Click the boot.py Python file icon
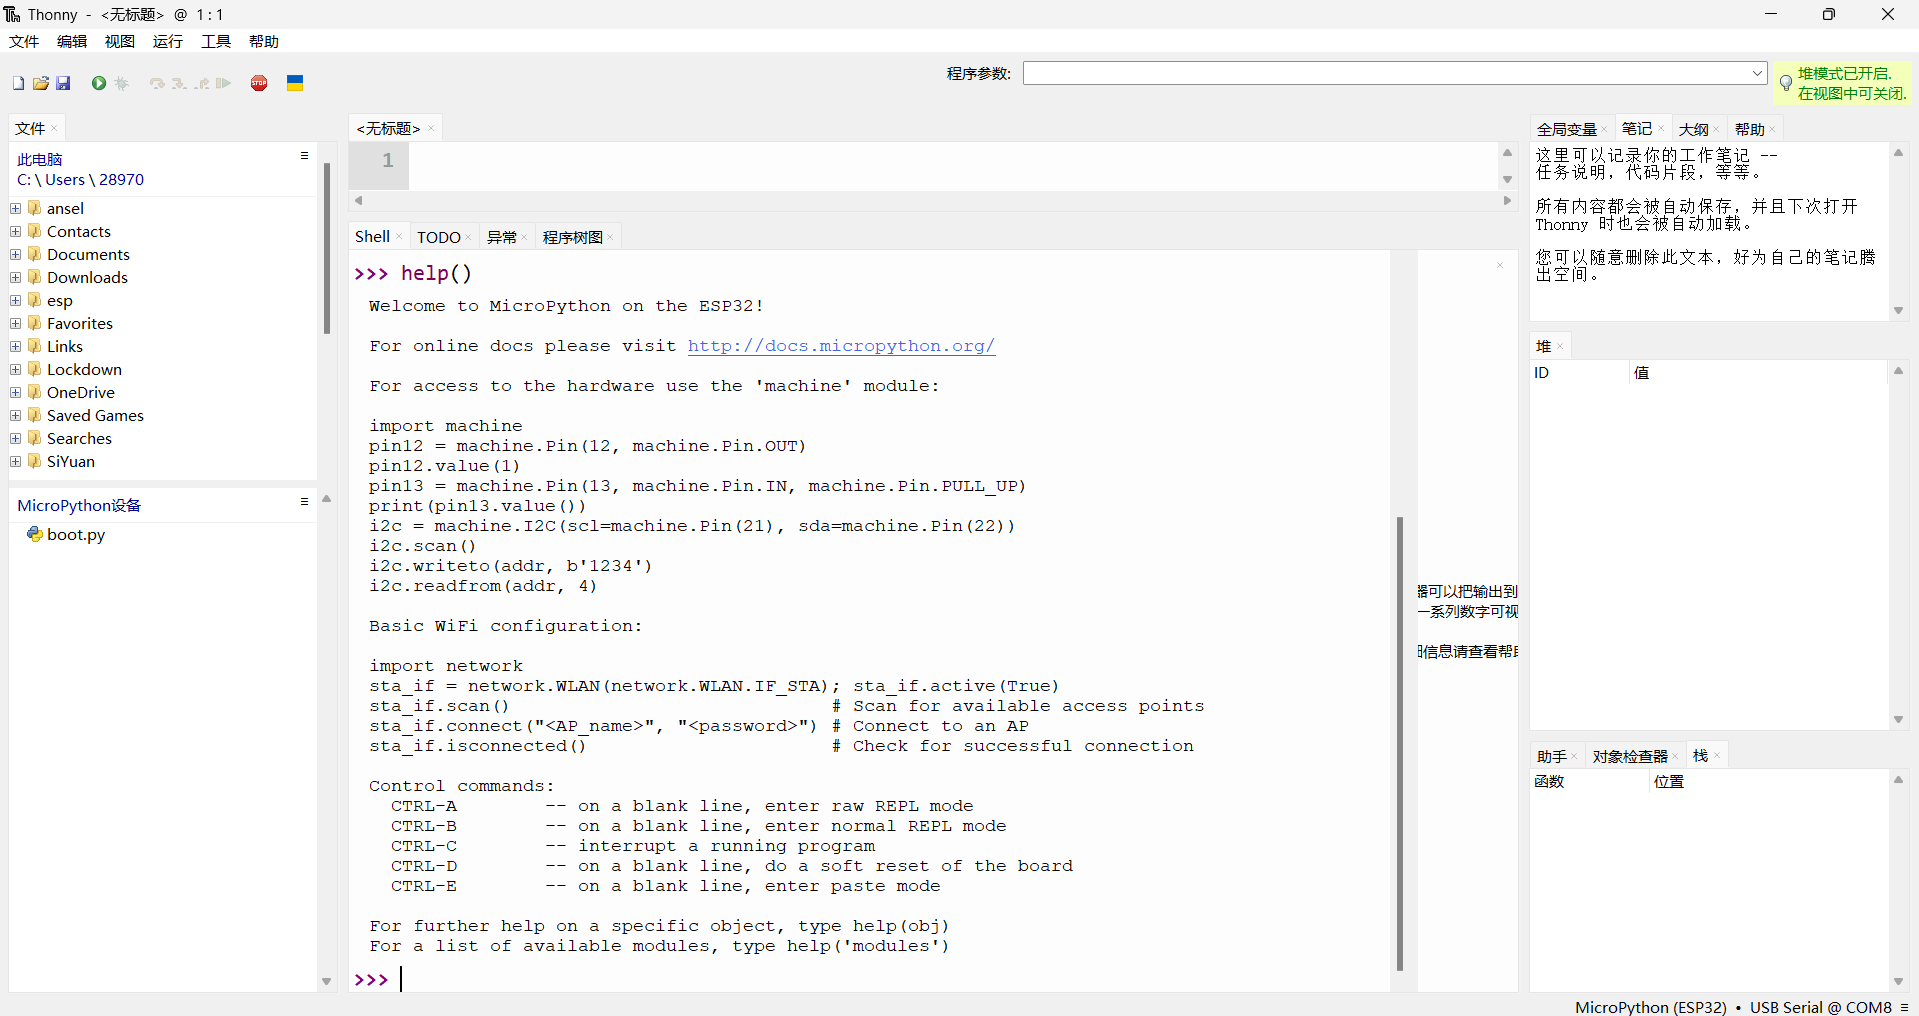The image size is (1919, 1016). 34,534
